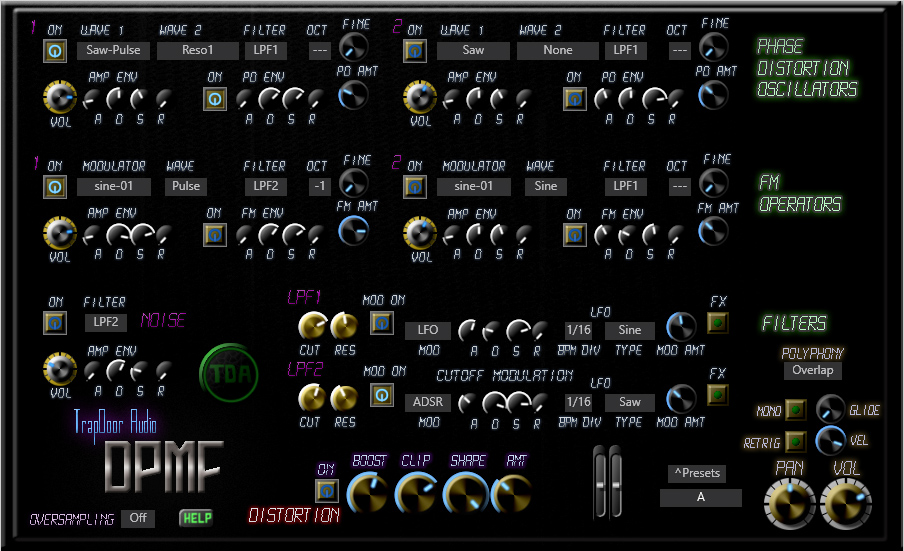
Task: Enable the LPF2 FX green LED button
Action: [x=717, y=395]
